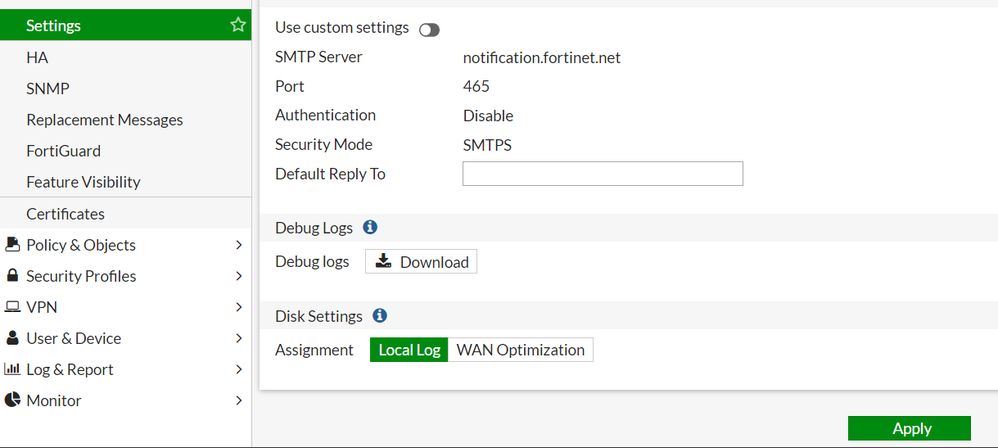Click the Monitor pie chart icon
The width and height of the screenshot is (998, 448).
click(13, 400)
